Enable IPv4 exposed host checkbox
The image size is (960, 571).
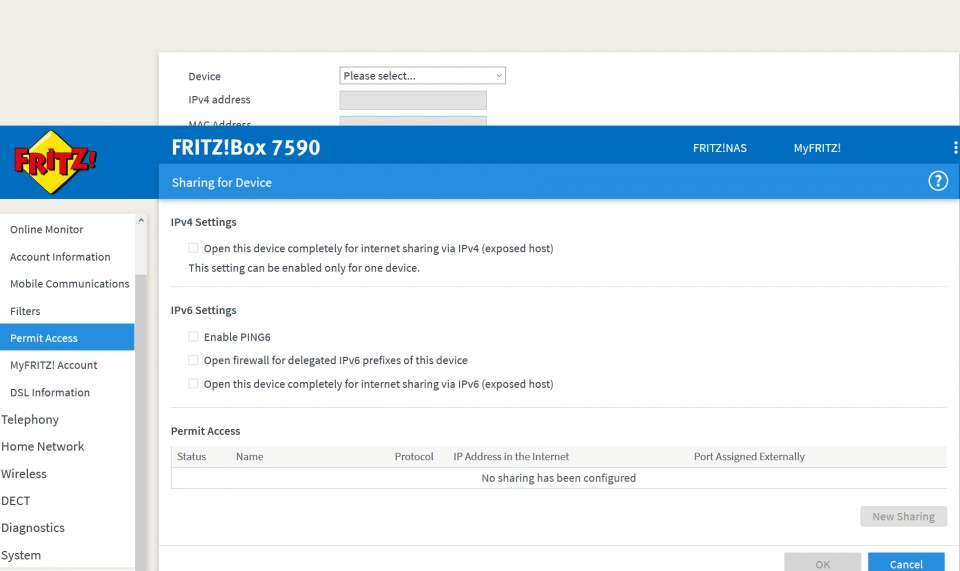tap(193, 248)
